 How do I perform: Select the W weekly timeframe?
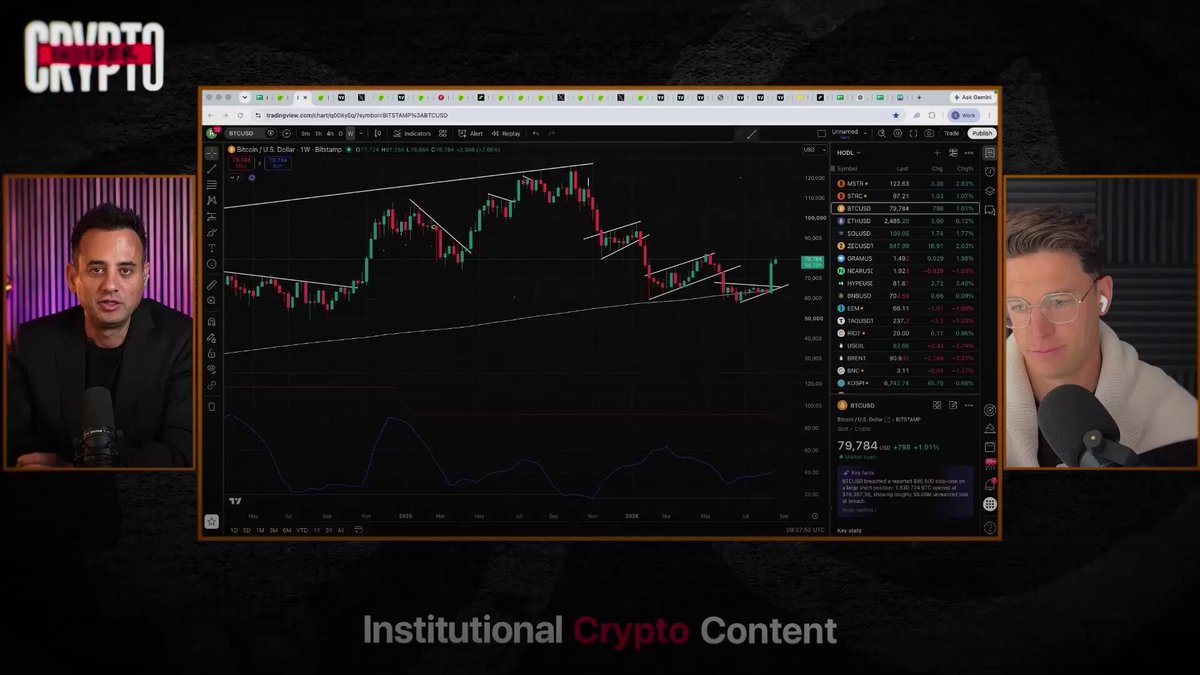(x=350, y=133)
